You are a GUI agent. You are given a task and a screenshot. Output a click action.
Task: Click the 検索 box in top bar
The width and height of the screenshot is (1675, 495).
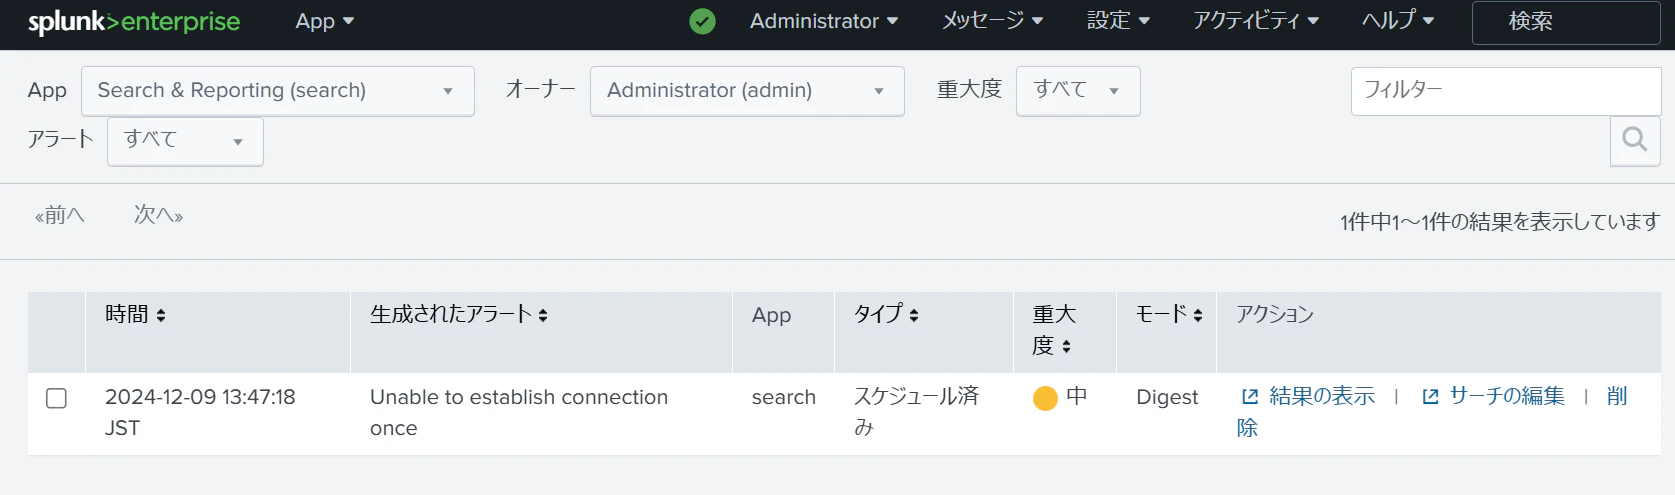[x=1566, y=22]
